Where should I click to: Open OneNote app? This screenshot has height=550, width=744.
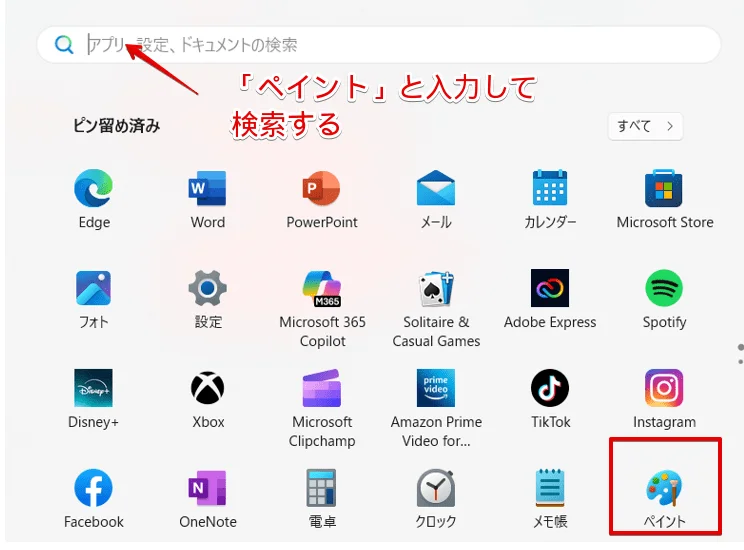(207, 498)
